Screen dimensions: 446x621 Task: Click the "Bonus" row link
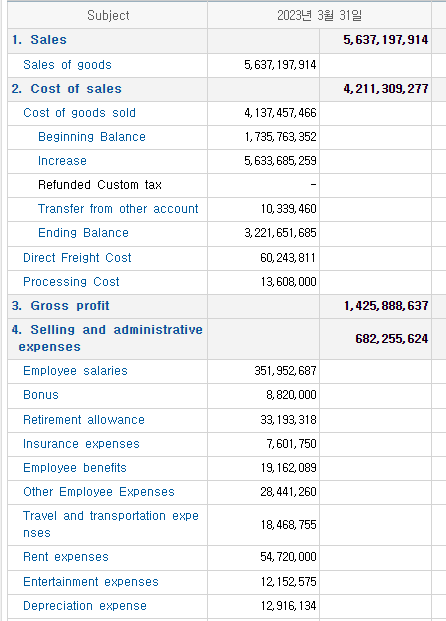coord(41,395)
